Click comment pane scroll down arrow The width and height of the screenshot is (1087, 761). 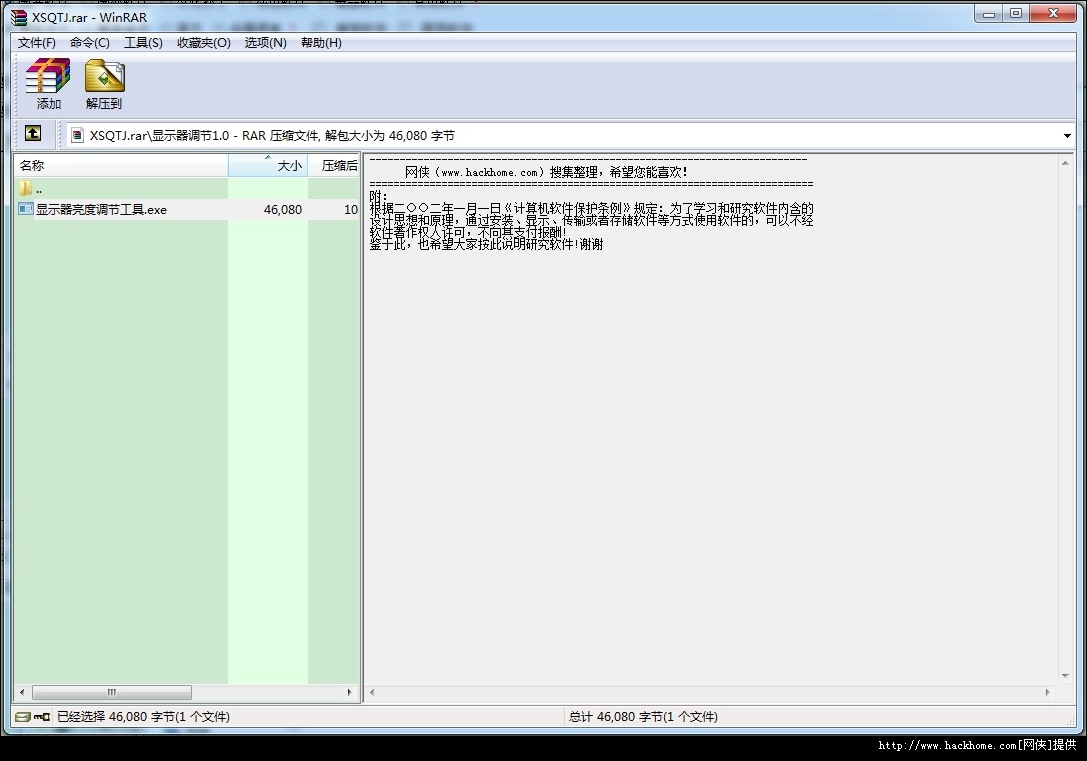click(x=1065, y=676)
